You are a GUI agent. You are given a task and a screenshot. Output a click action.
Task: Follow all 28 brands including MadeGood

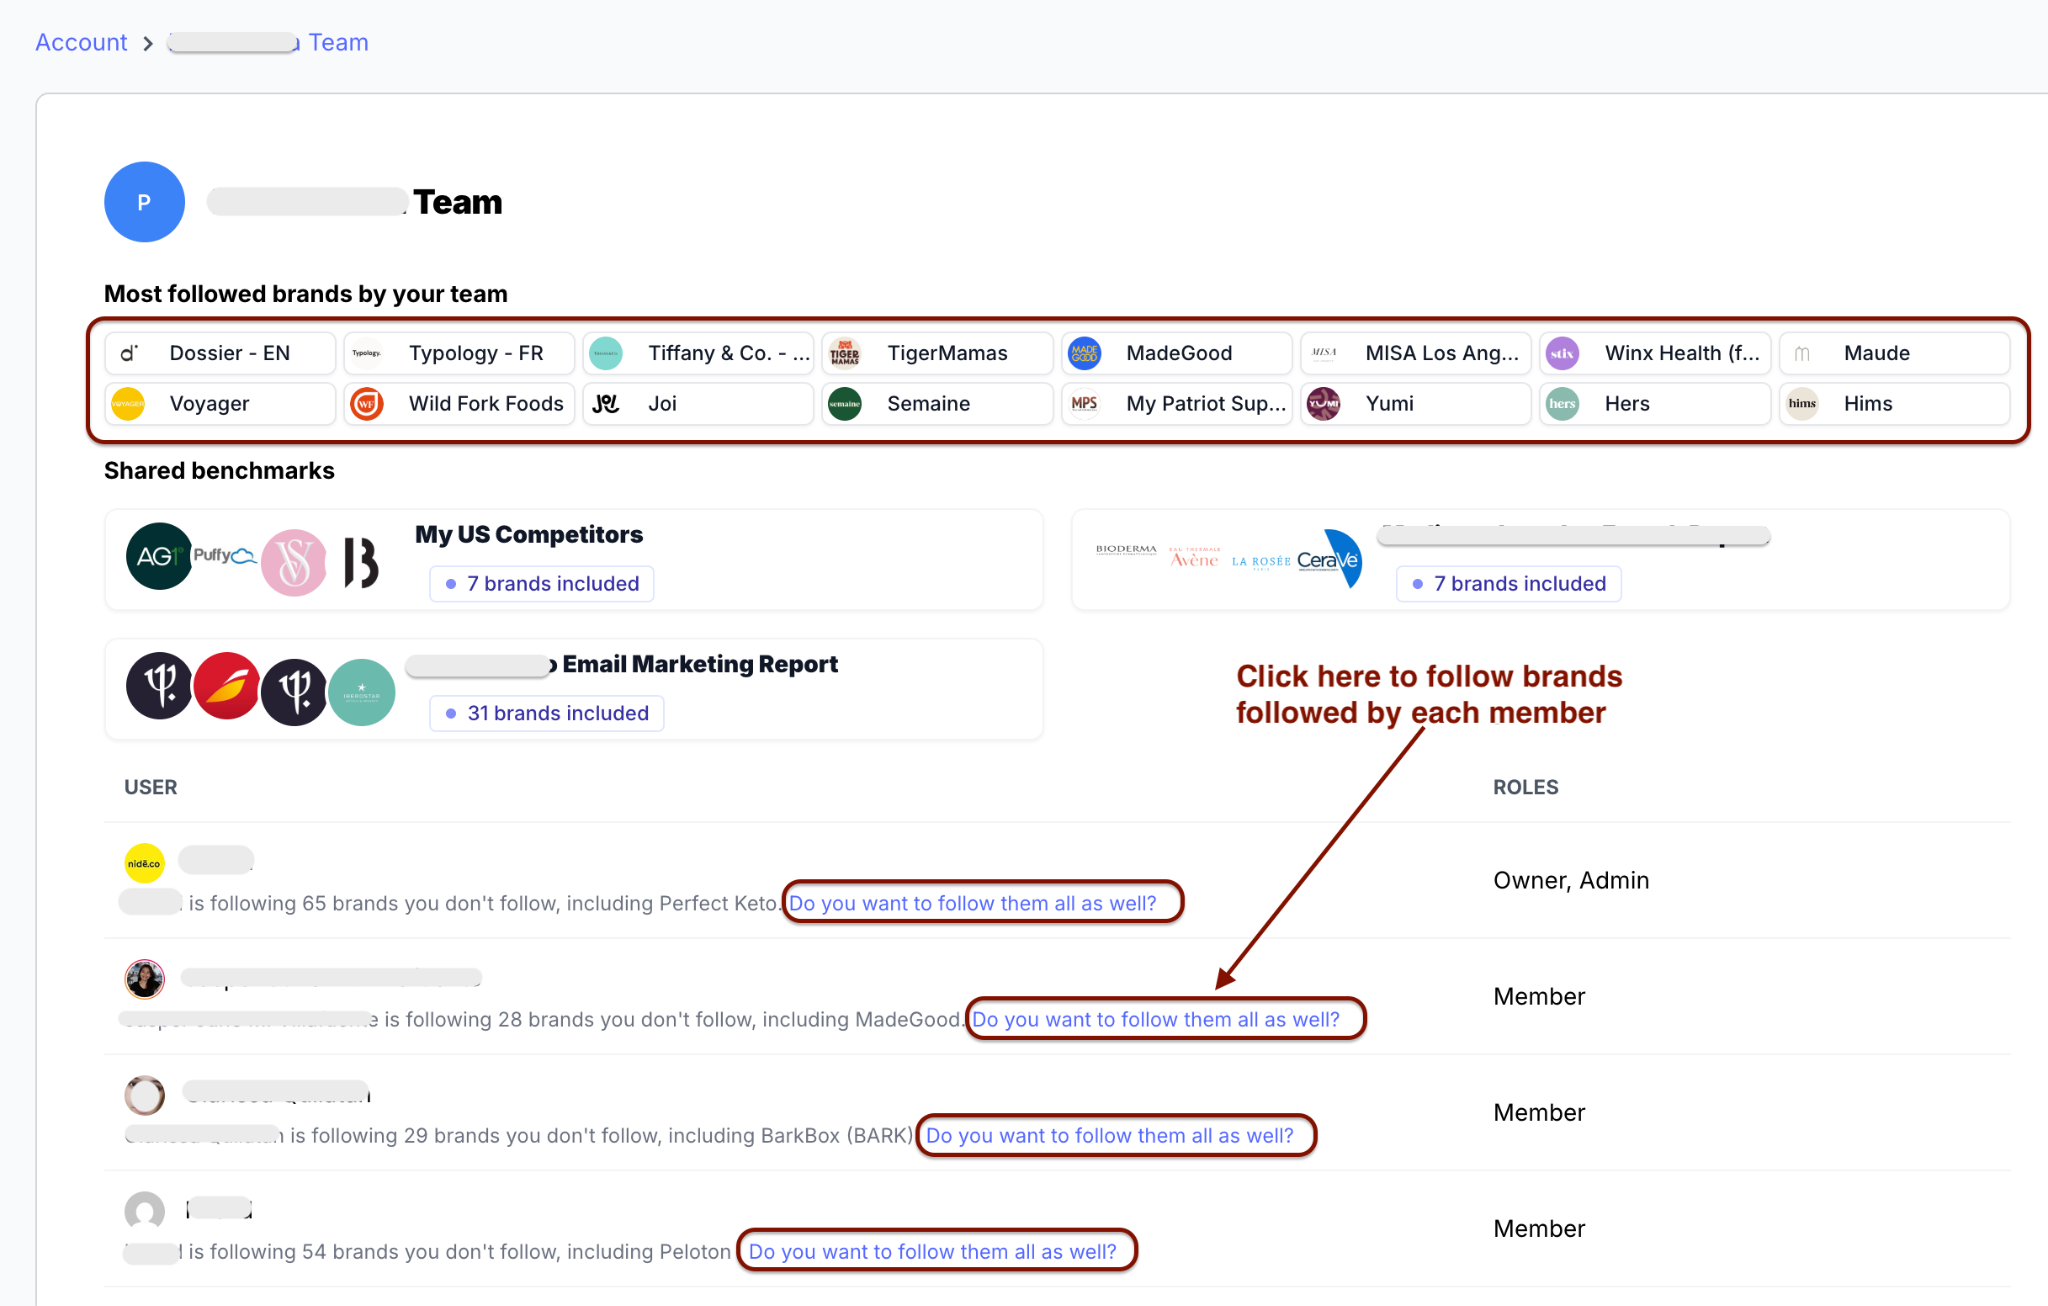pos(1155,1019)
